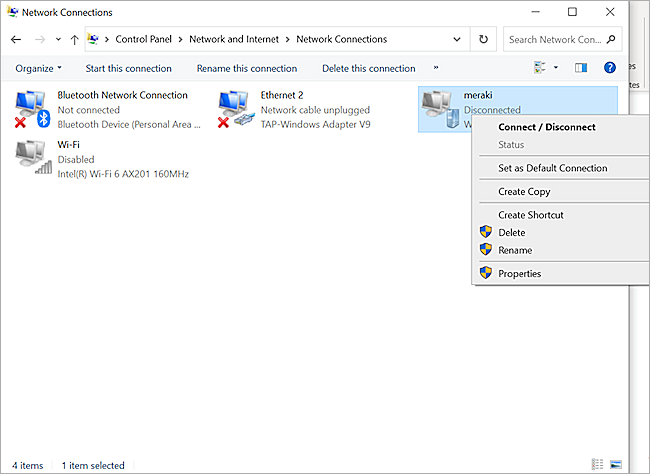Open the Help button
The width and height of the screenshot is (650, 474).
pos(609,67)
